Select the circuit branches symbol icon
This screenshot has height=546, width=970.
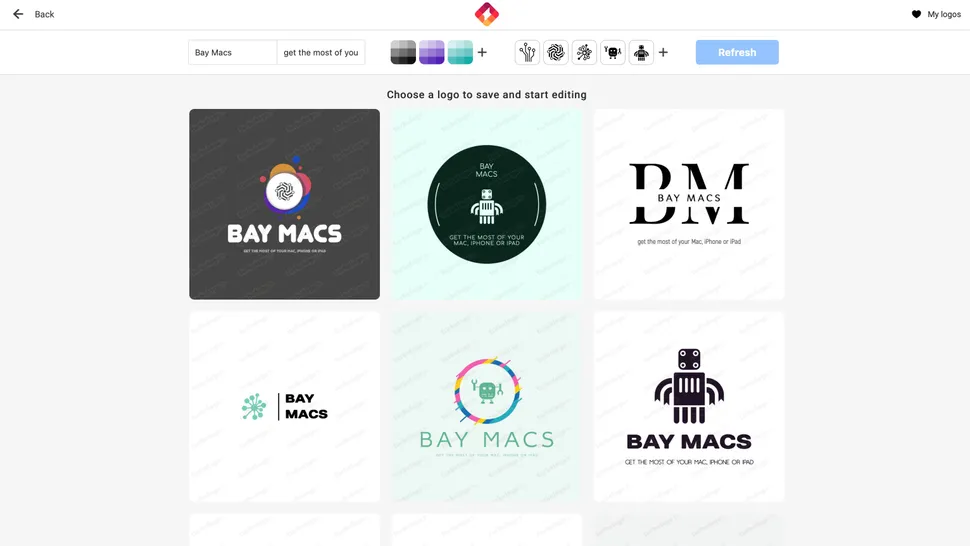coord(527,52)
